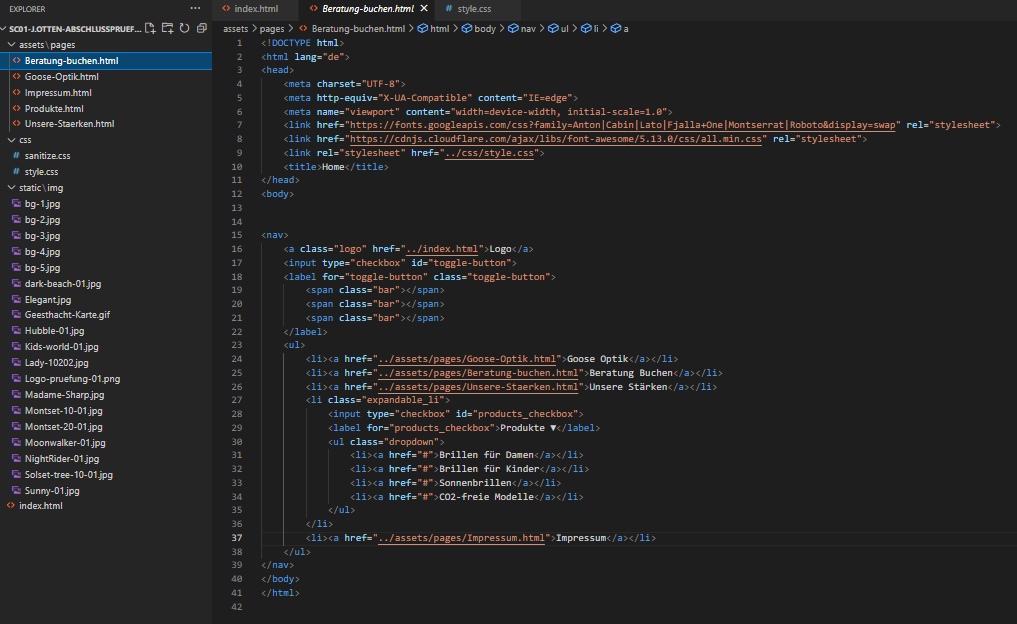The image size is (1017, 624).
Task: Click the sanitize.css file icon
Action: (18, 154)
